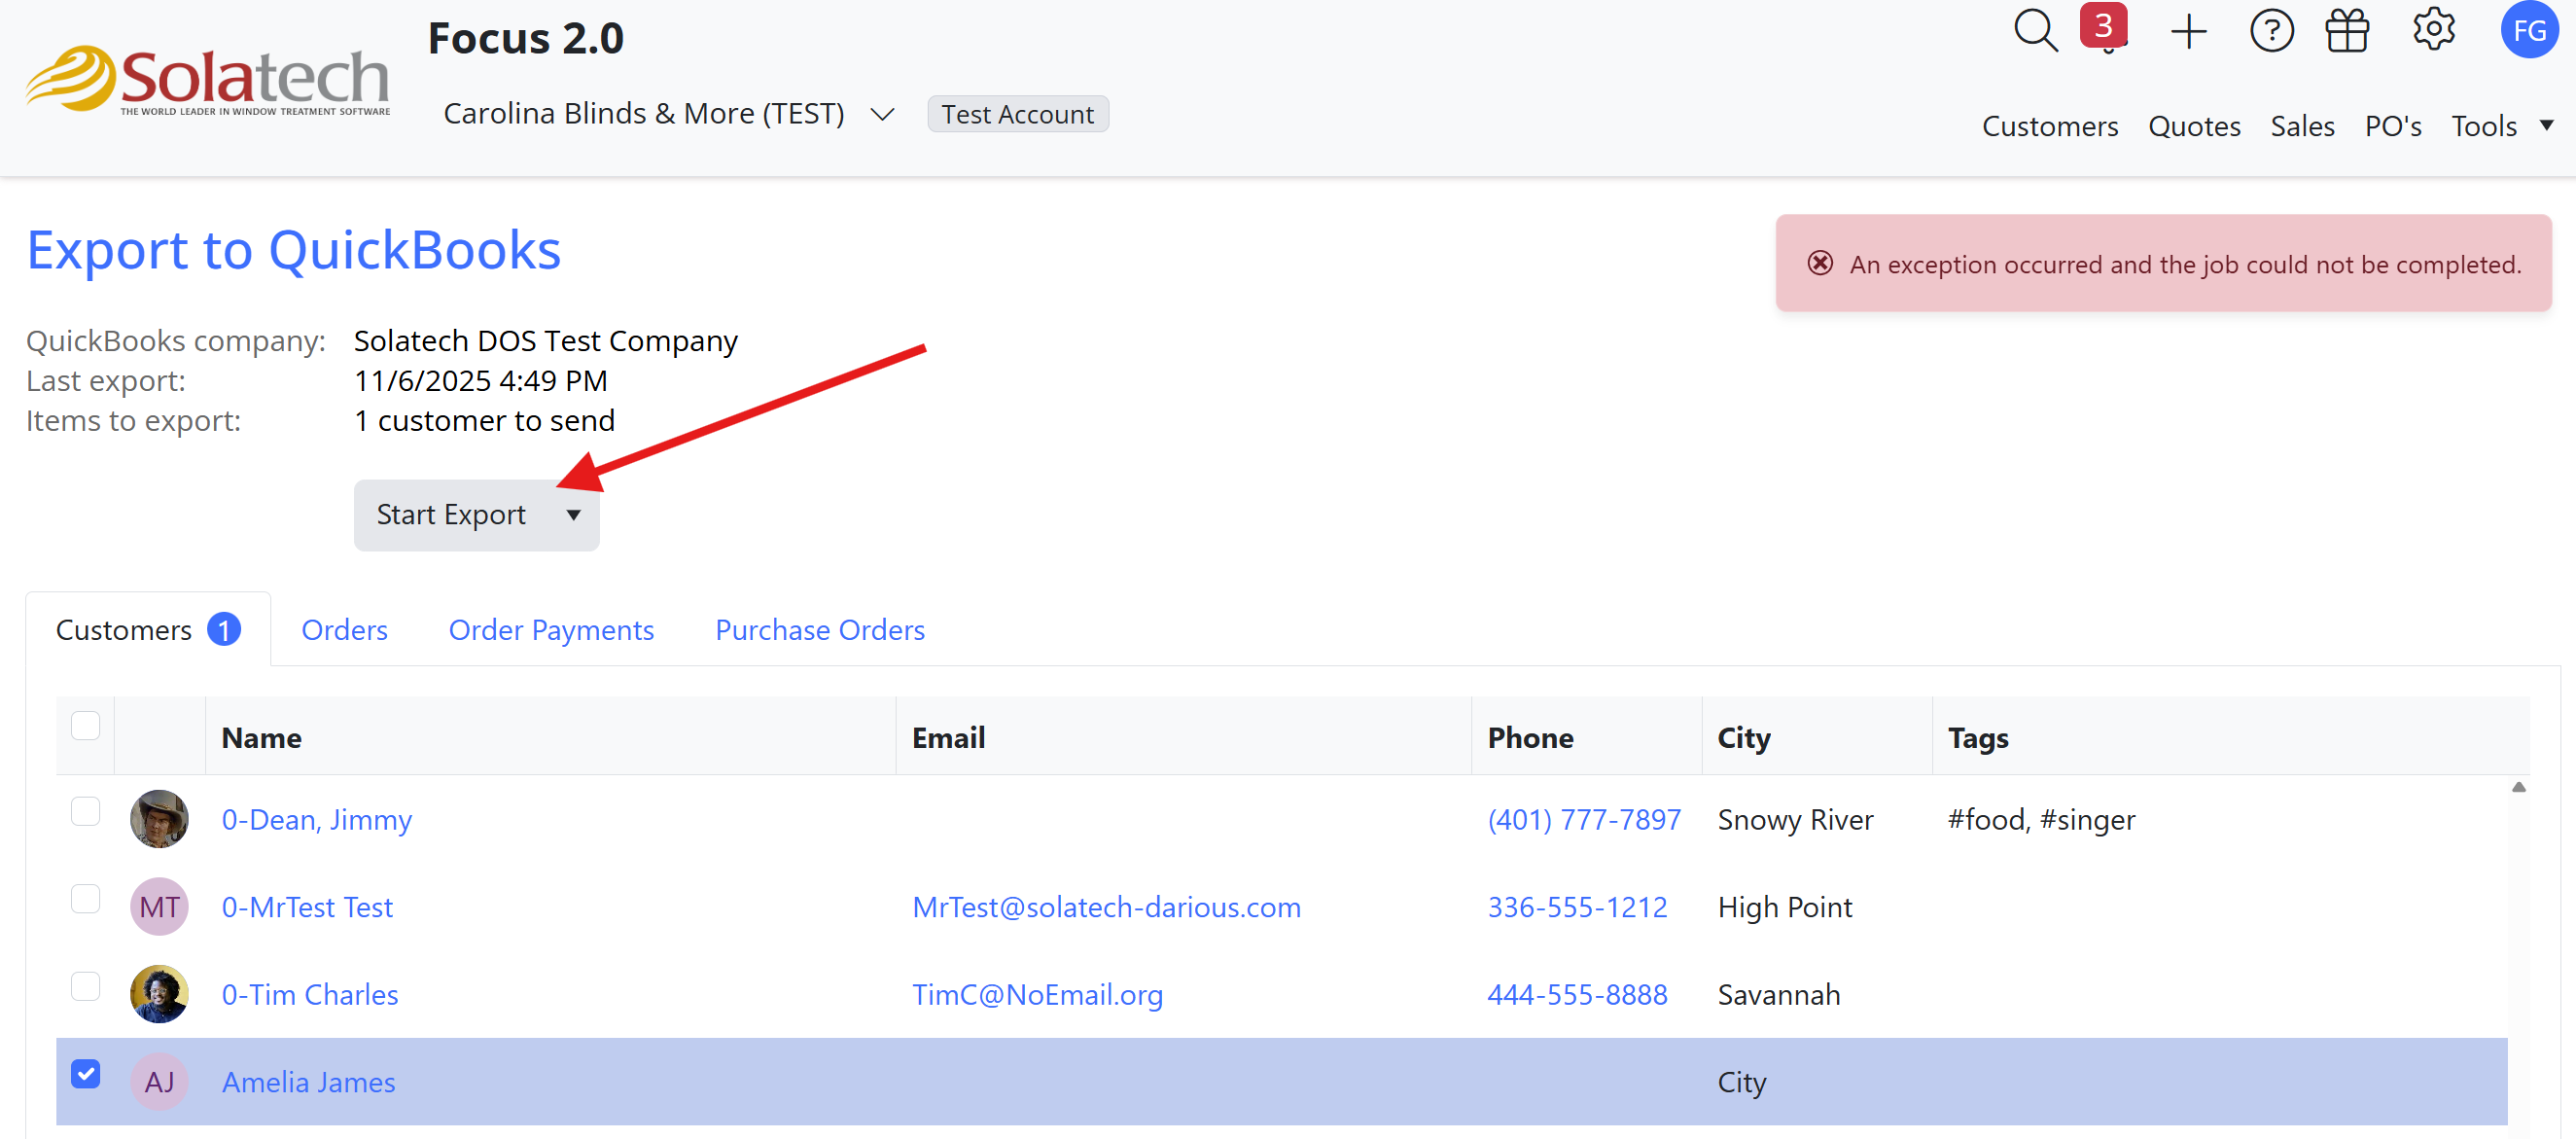The width and height of the screenshot is (2576, 1139).
Task: Open the Carolina Blinds company switcher chevron
Action: coord(881,115)
